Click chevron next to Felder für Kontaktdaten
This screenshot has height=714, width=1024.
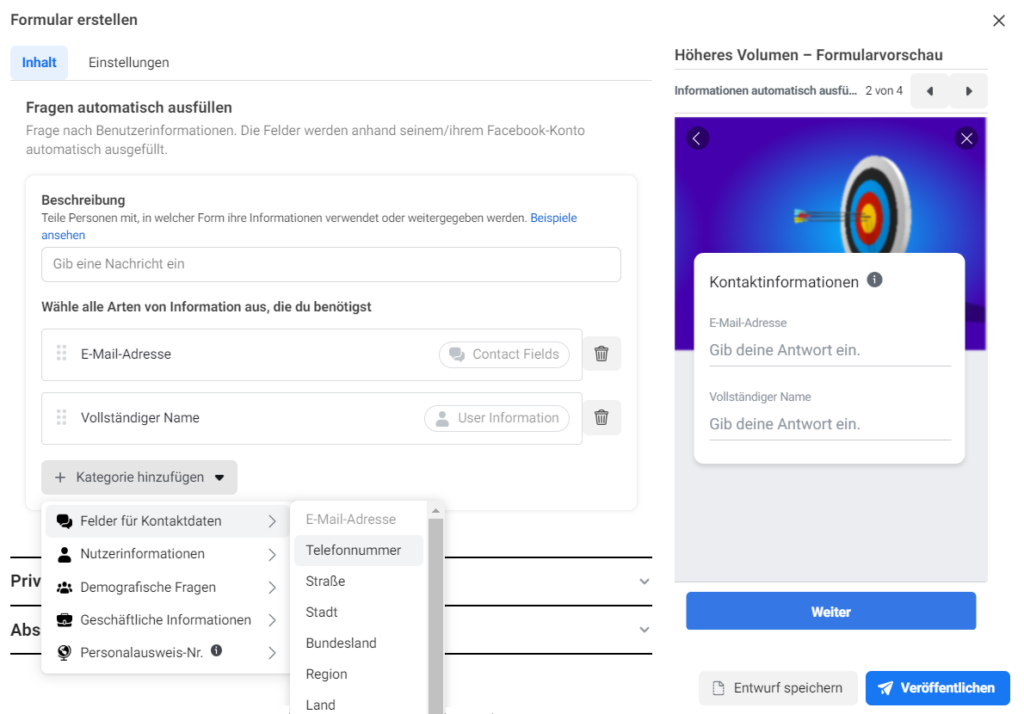272,521
